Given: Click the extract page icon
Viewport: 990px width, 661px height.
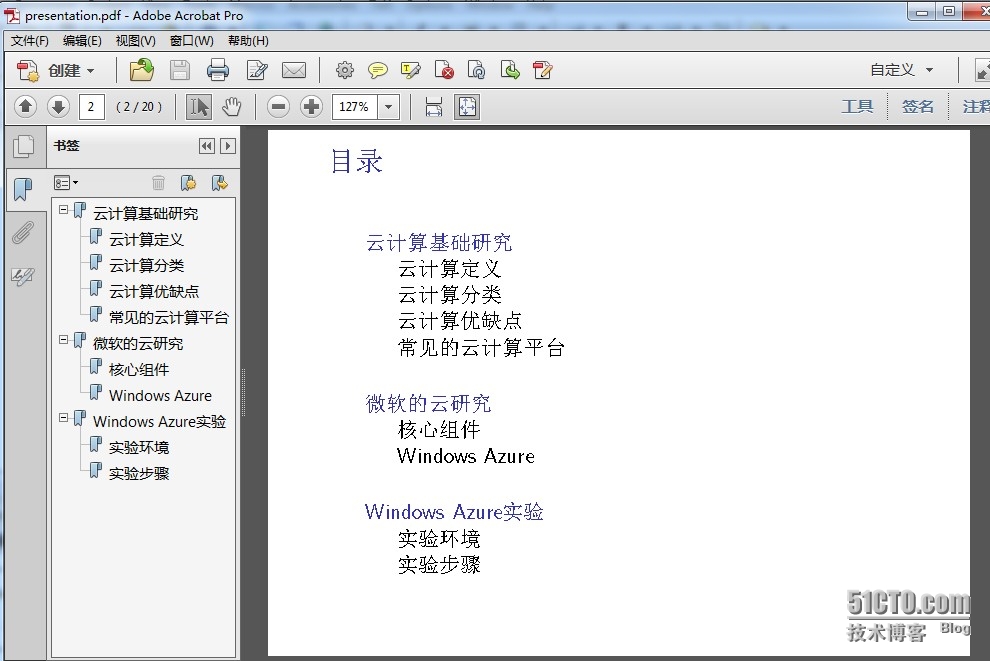Looking at the screenshot, I should (x=510, y=70).
